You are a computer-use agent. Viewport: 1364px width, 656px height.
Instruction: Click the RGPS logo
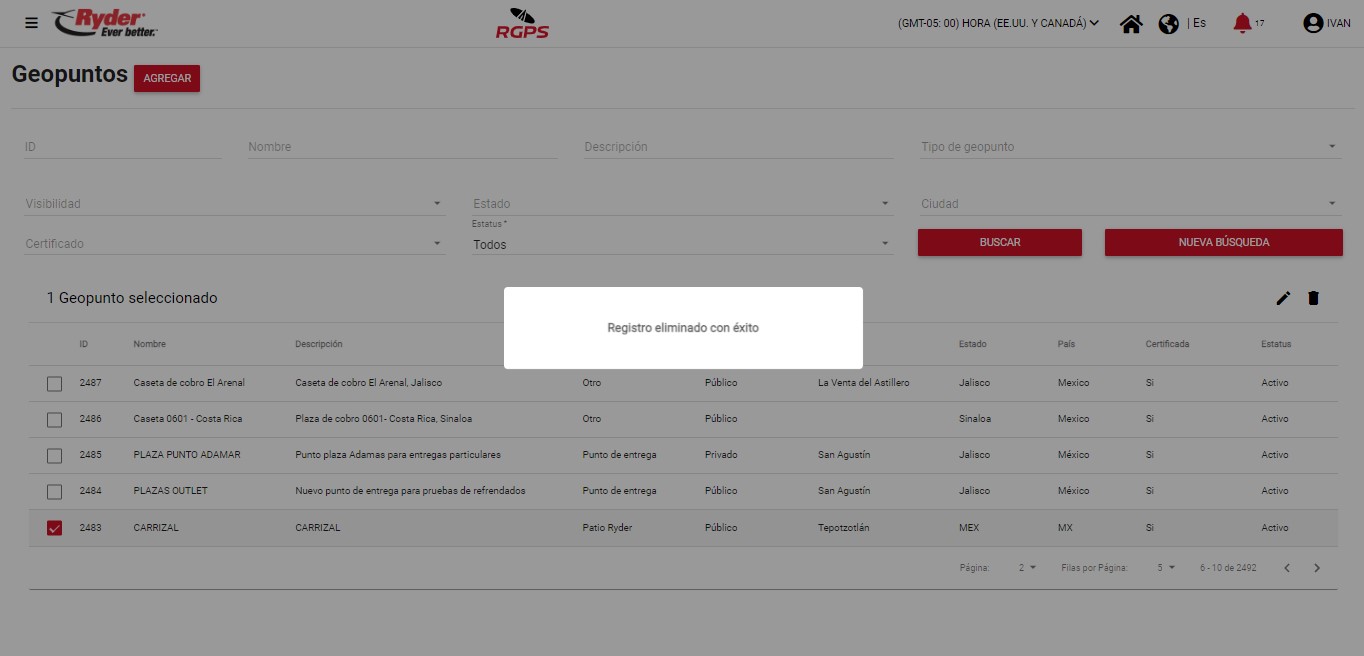[522, 24]
